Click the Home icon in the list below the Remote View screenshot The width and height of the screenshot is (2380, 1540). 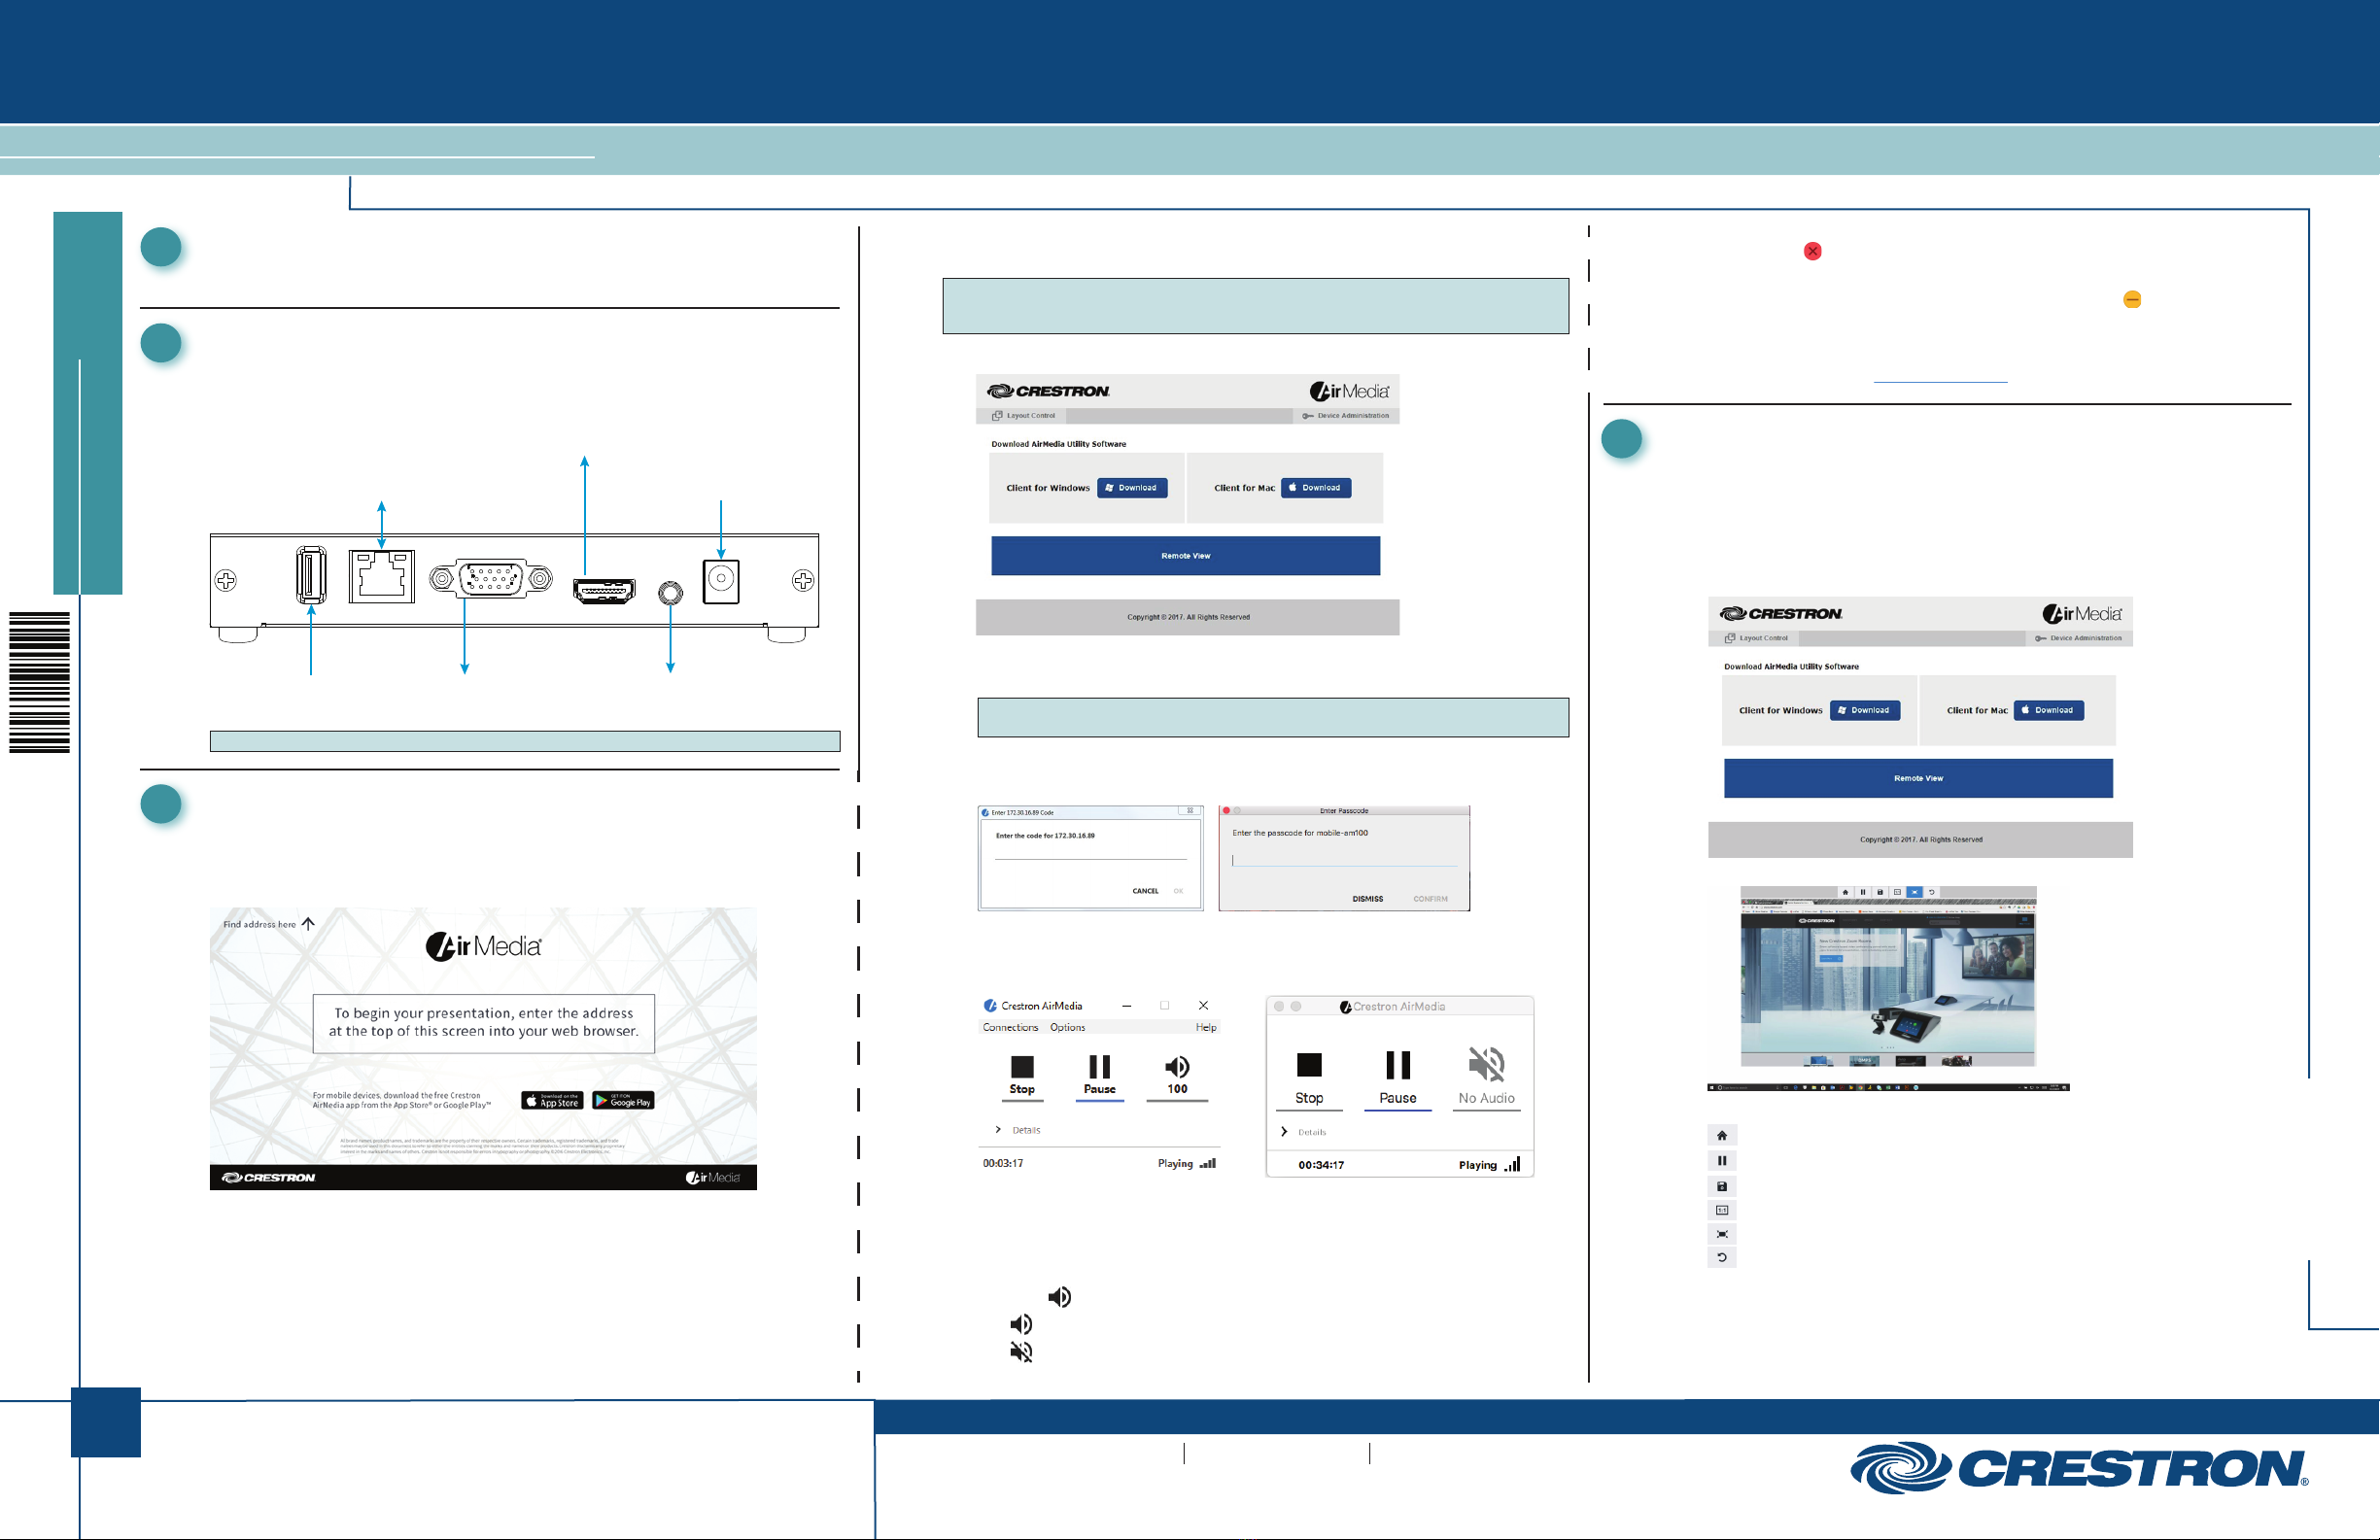[x=1722, y=1135]
